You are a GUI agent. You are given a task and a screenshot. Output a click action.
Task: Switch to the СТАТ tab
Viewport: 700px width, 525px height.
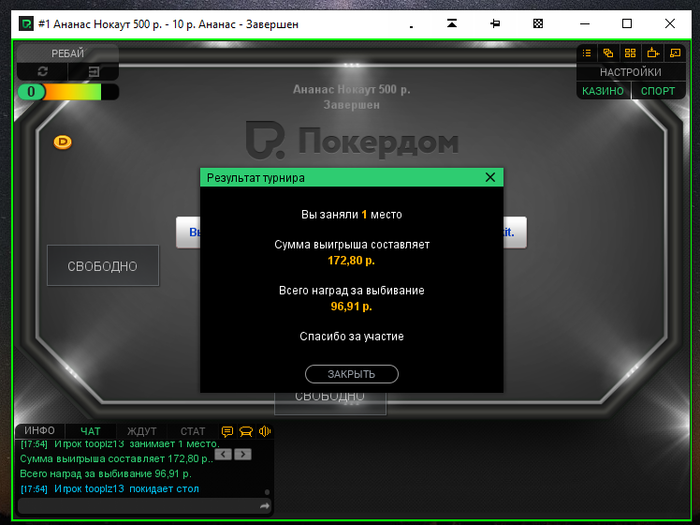192,431
